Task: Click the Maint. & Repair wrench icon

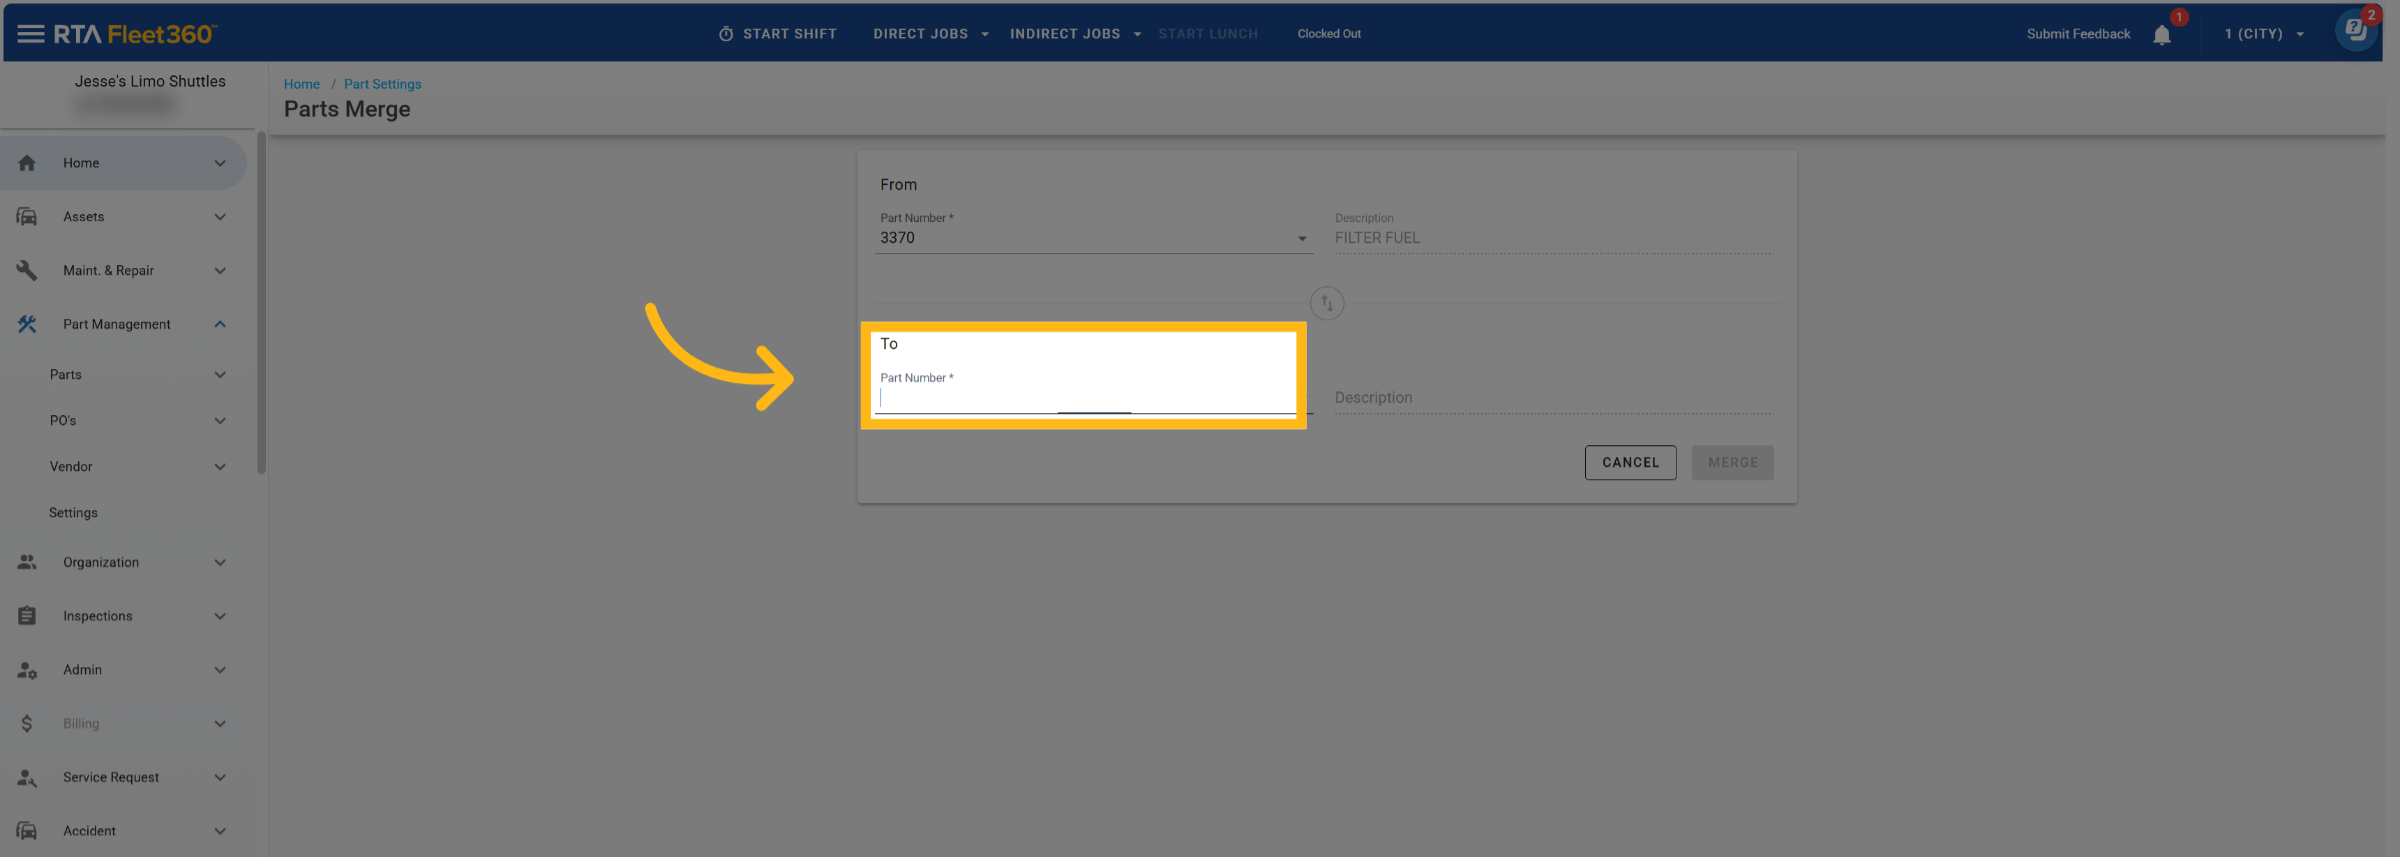Action: tap(27, 271)
